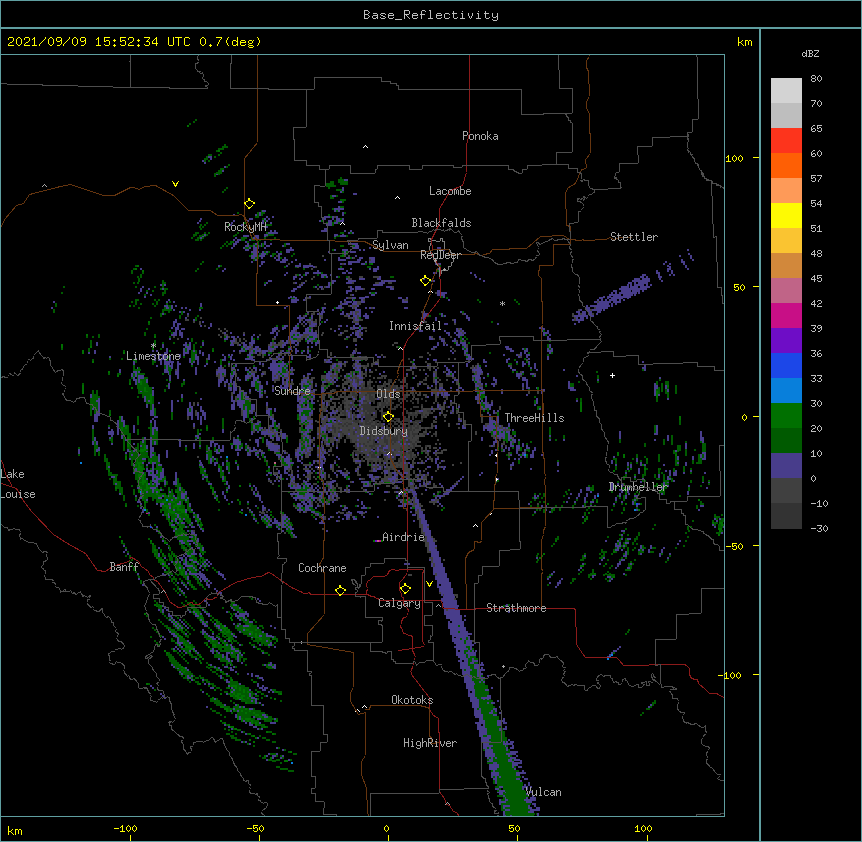Click the Ponoka city label
This screenshot has width=862, height=842.
point(480,136)
